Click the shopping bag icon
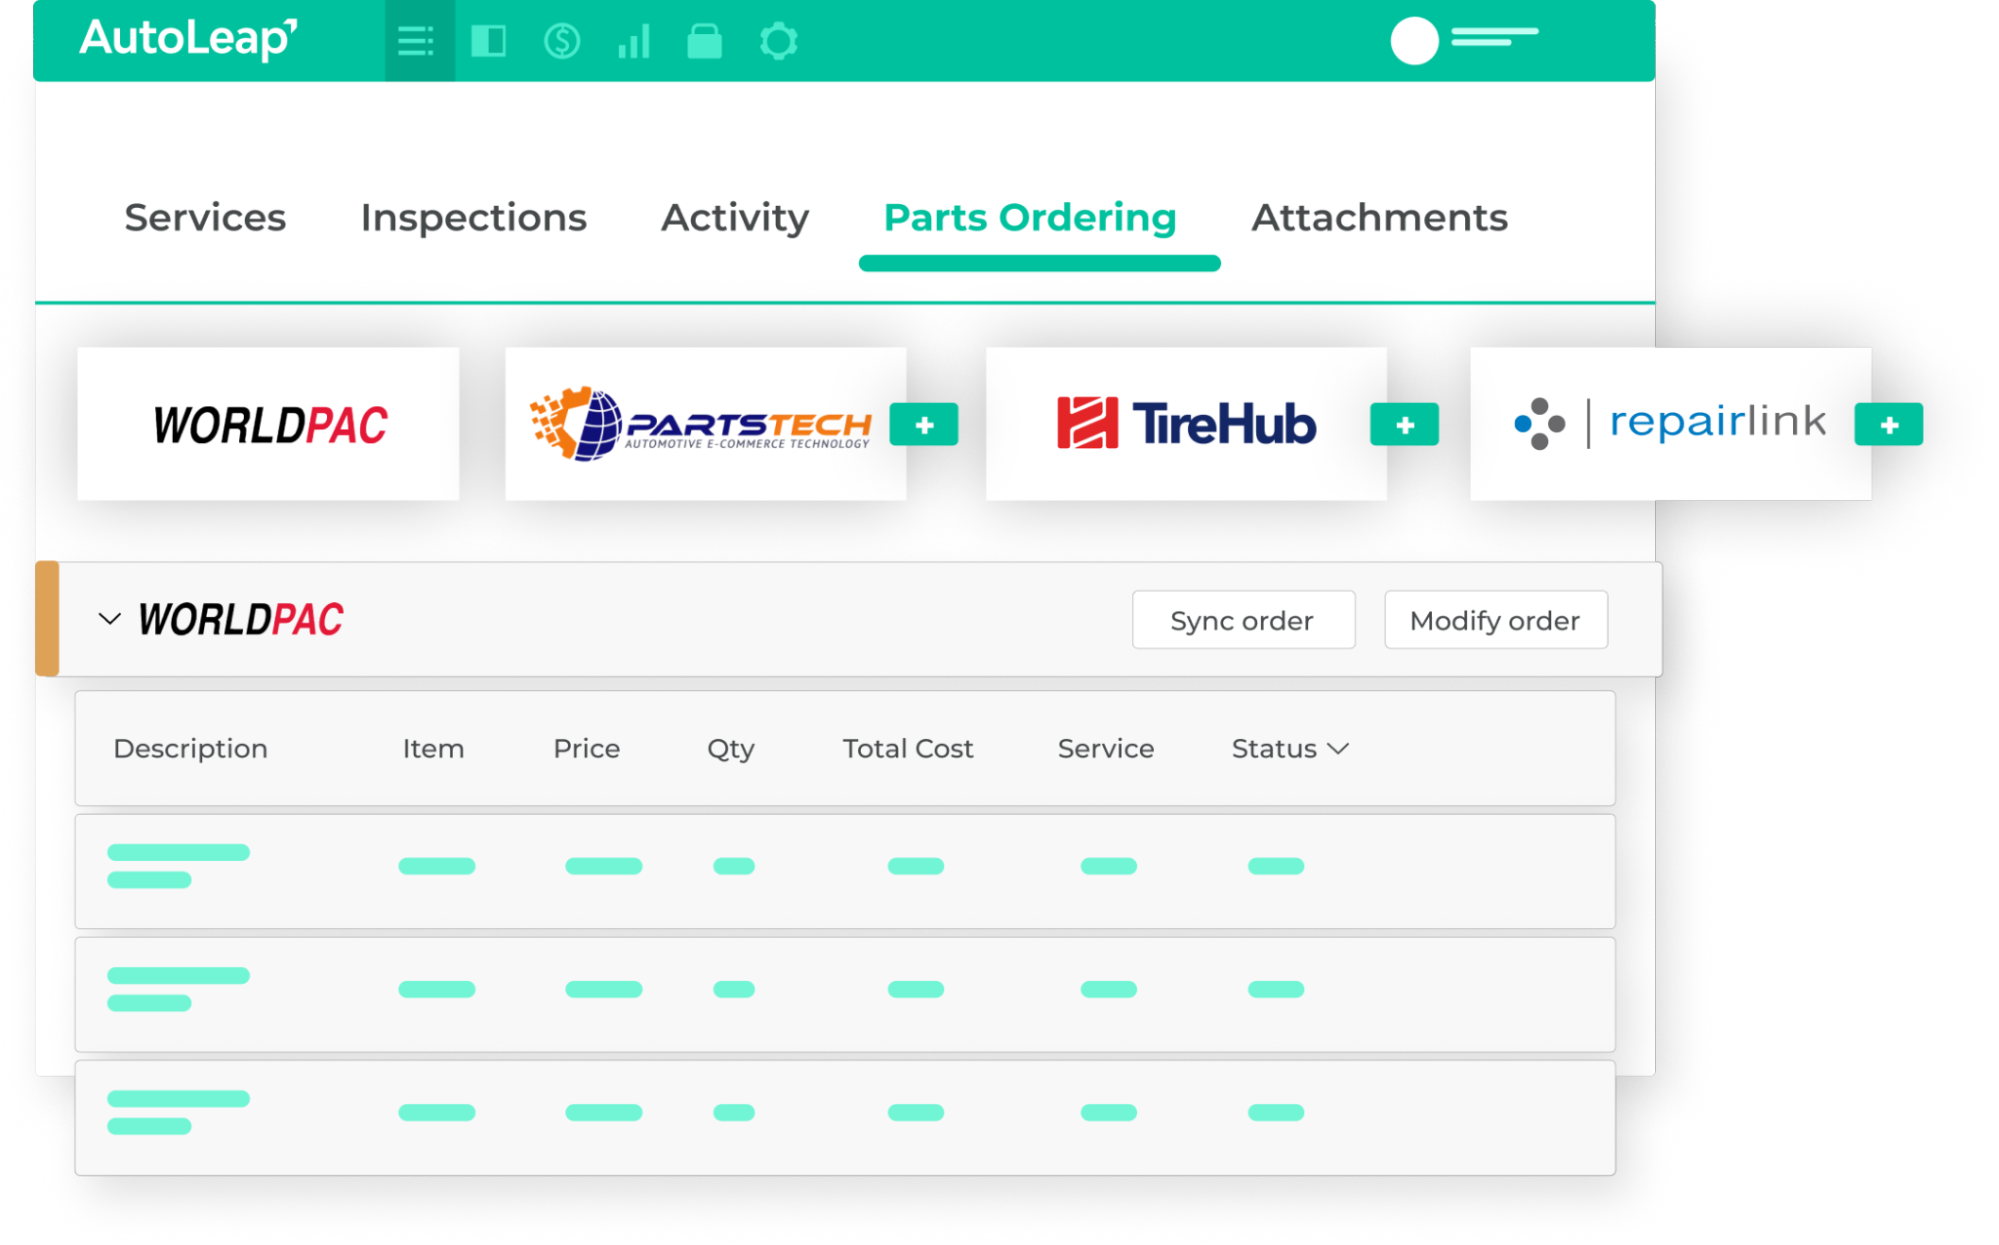Viewport: 1999px width, 1245px height. click(x=704, y=41)
